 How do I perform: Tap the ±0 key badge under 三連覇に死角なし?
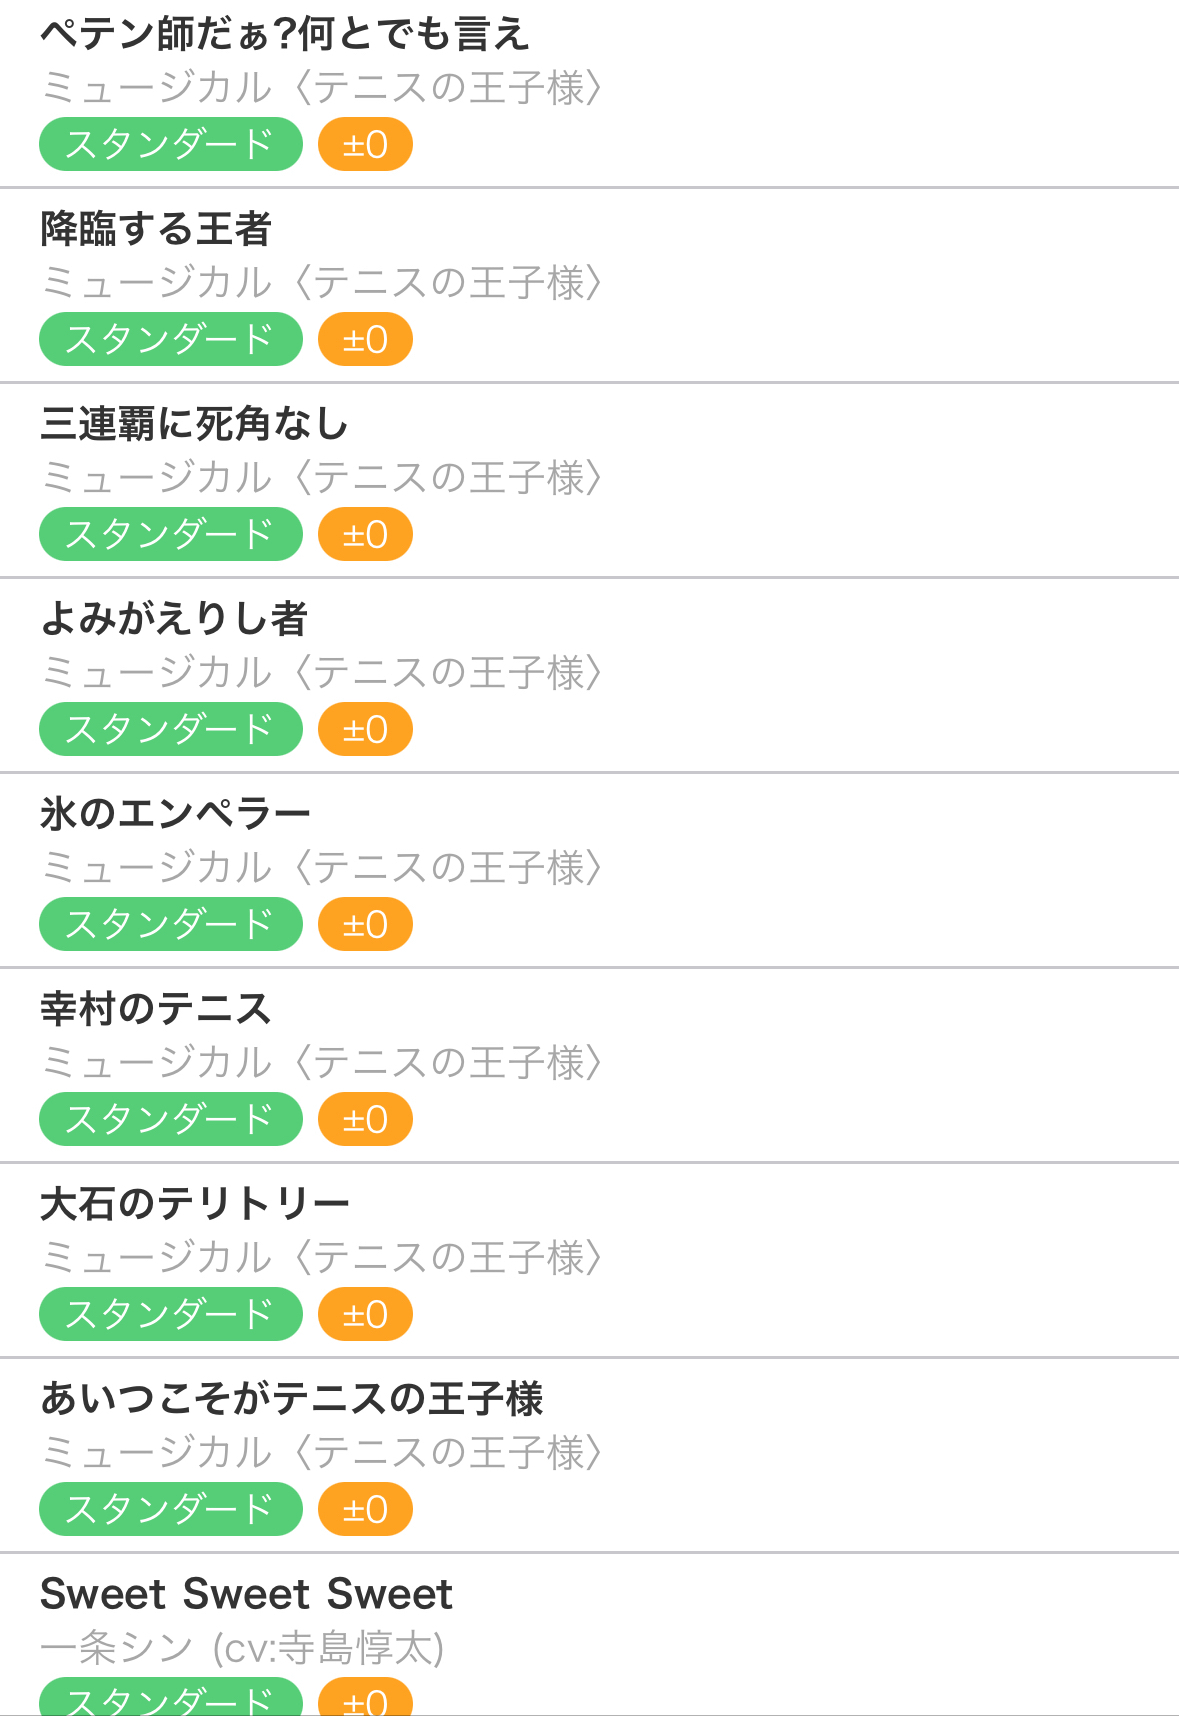365,534
